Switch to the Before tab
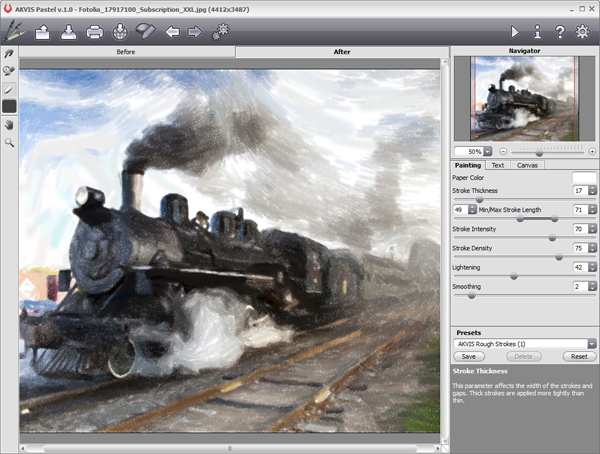Viewport: 600px width, 454px height. coord(126,51)
